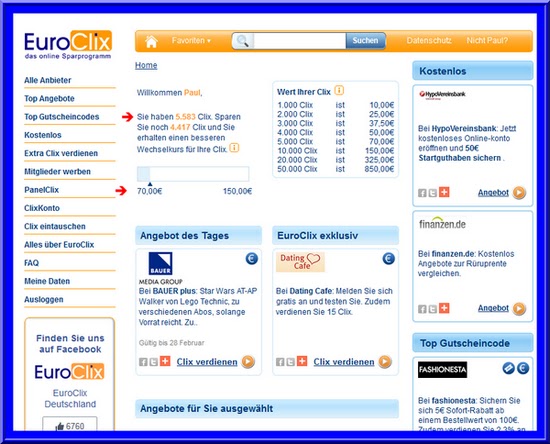
Task: Share HypoVereinsbank offer on Facebook
Action: point(422,193)
